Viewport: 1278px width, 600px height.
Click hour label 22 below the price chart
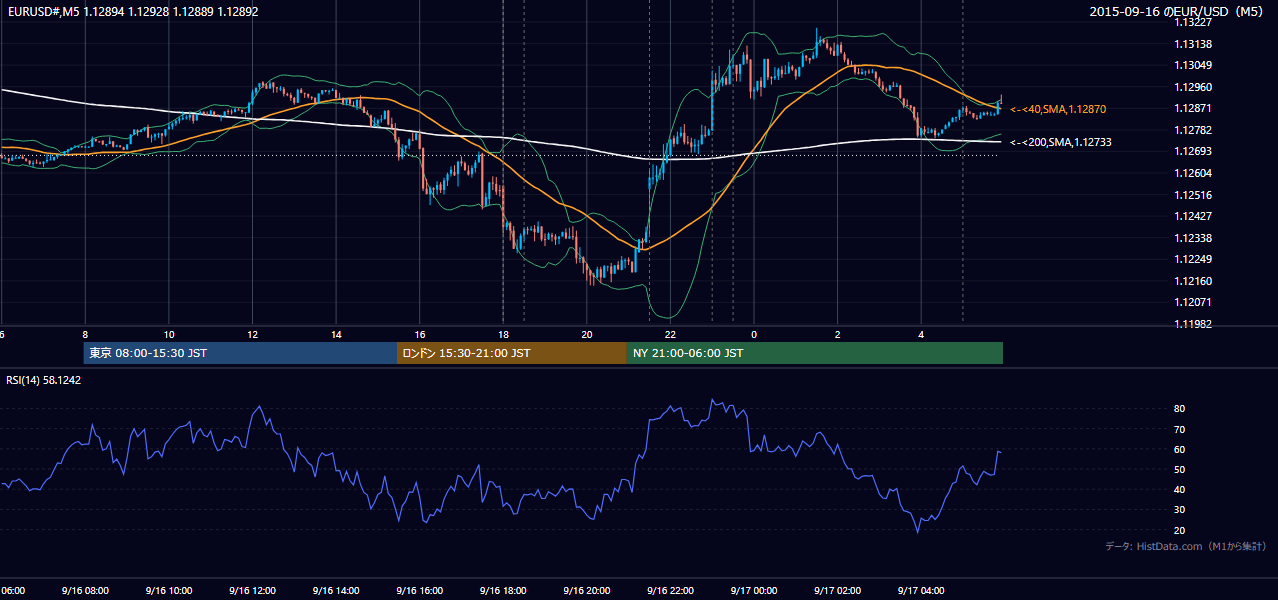(x=670, y=334)
